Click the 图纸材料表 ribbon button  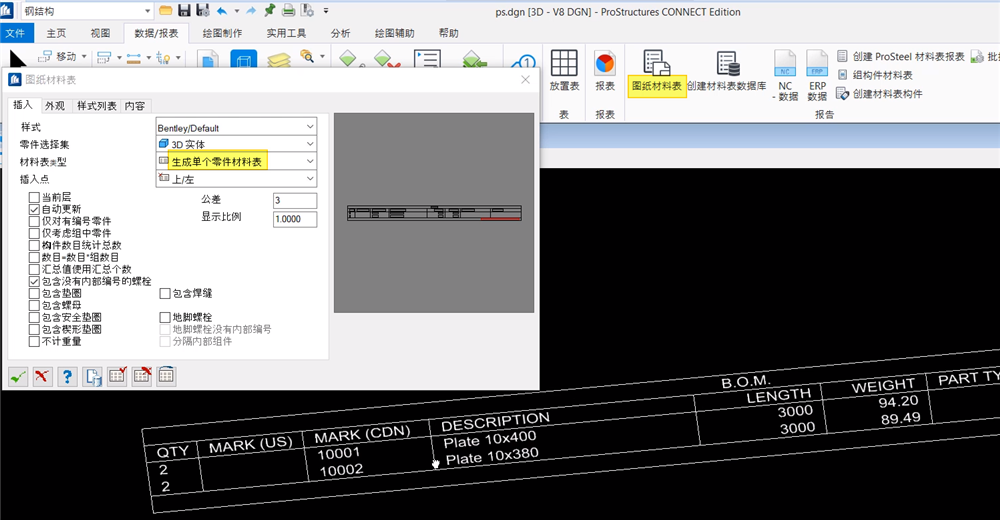[657, 73]
